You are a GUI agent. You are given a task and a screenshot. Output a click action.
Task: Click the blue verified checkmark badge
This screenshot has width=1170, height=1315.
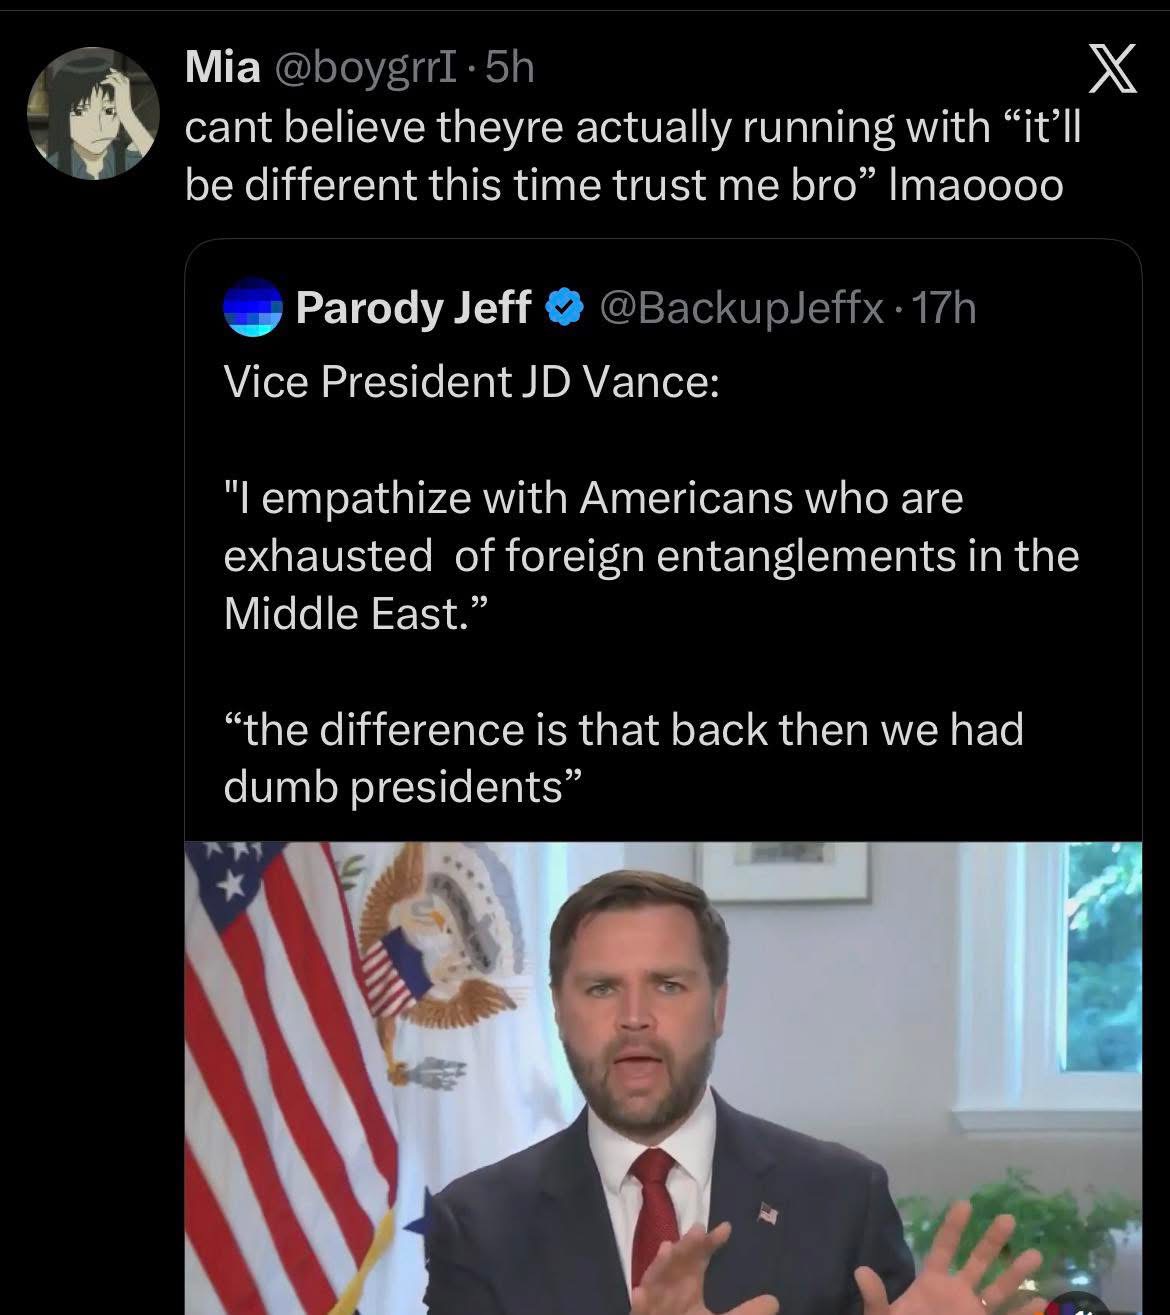click(x=565, y=308)
